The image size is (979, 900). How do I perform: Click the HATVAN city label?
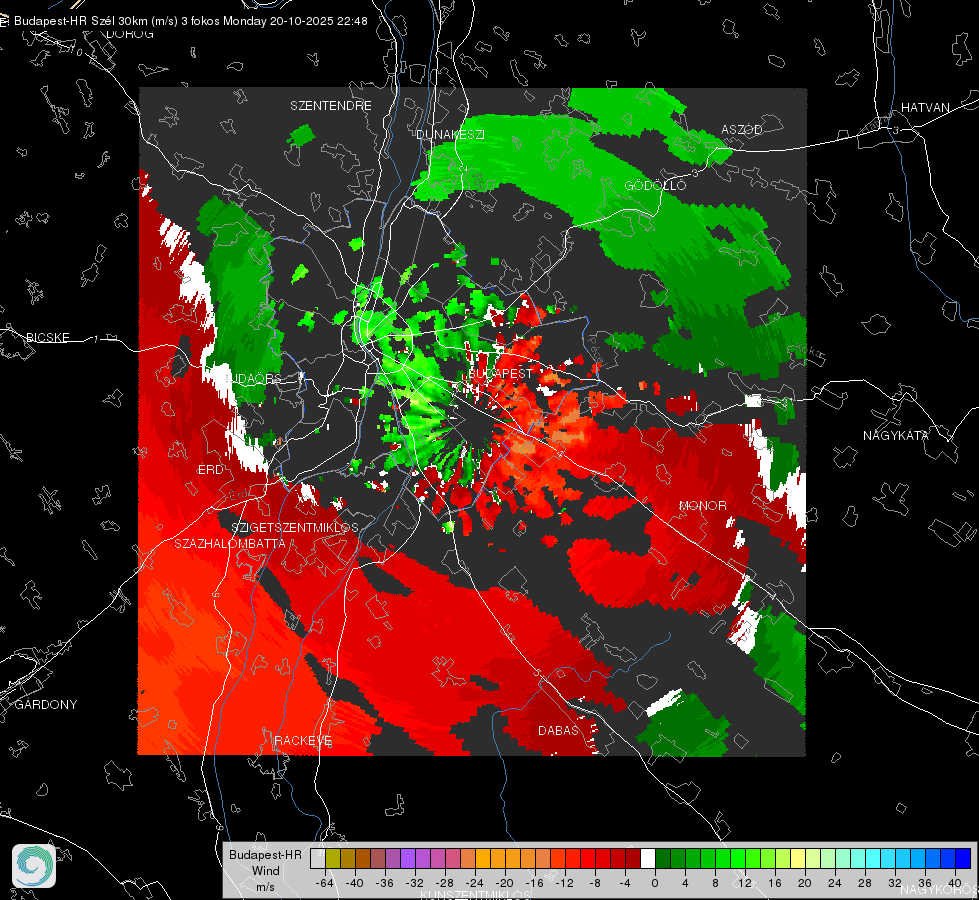click(x=925, y=107)
